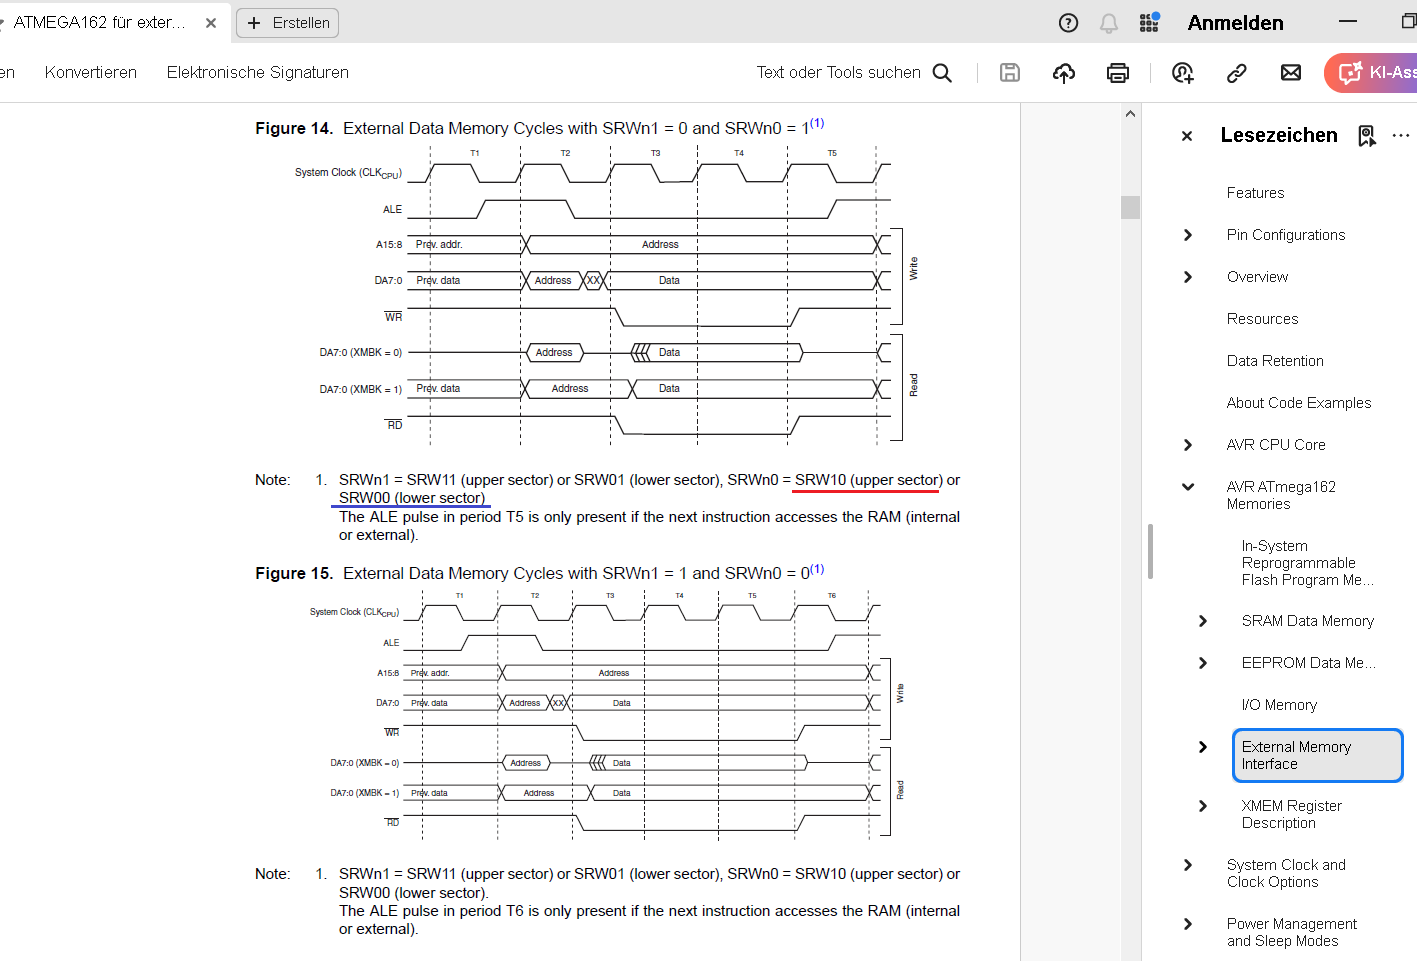Click the Lesezeichen panel scrollbar thumb
This screenshot has width=1417, height=961.
pyautogui.click(x=1150, y=551)
